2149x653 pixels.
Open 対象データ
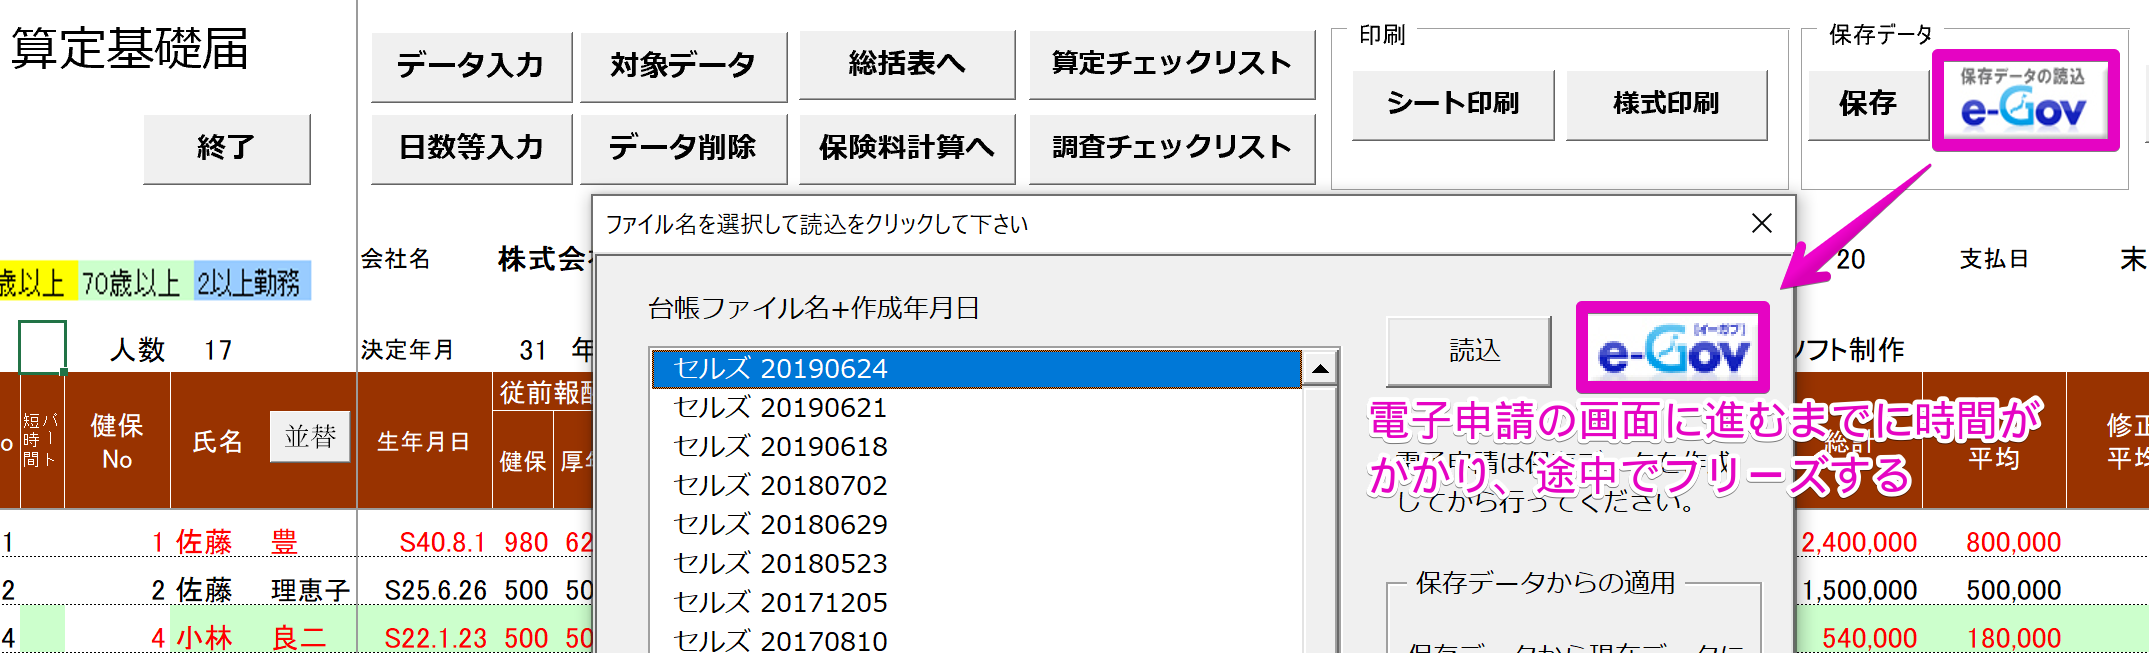coord(683,66)
